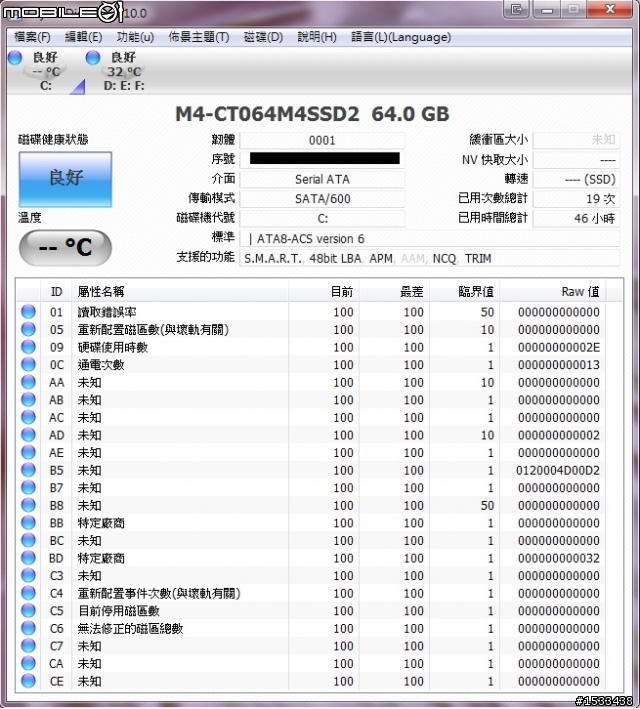Click the ATA8-ACS version 6 standard field
This screenshot has width=640, height=709.
429,239
